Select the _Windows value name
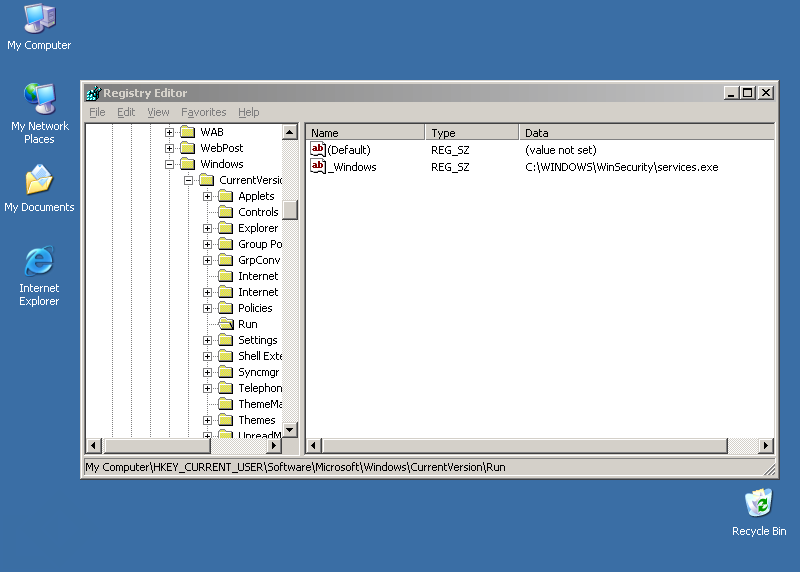The width and height of the screenshot is (800, 572). [x=353, y=167]
